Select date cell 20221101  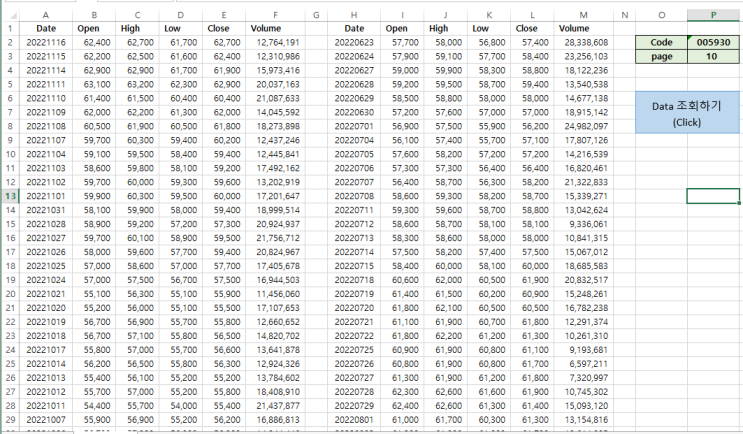[46, 196]
